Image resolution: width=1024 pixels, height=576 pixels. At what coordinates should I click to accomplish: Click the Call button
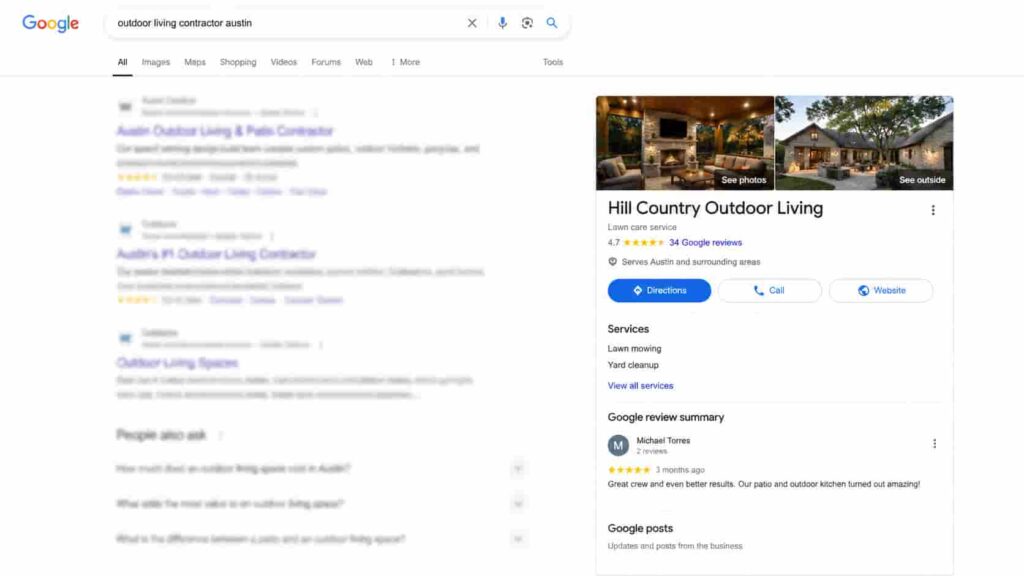(769, 291)
